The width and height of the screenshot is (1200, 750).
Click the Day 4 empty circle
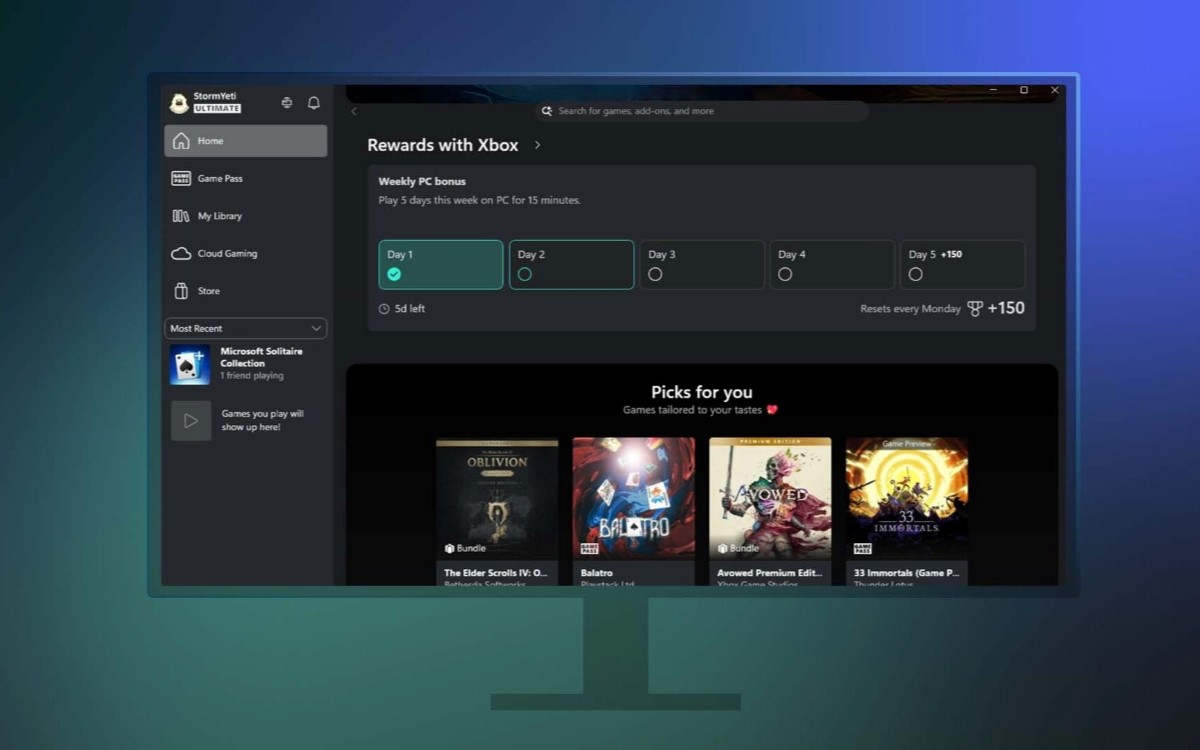785,274
